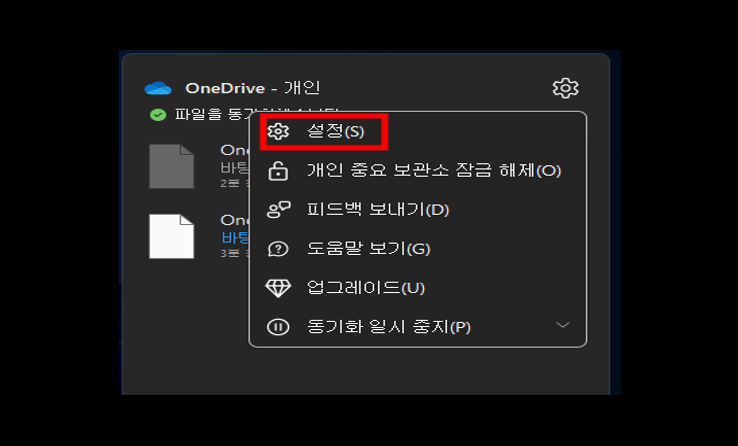Image resolution: width=738 pixels, height=446 pixels.
Task: Open the gray file thumbnail in list
Action: point(171,166)
